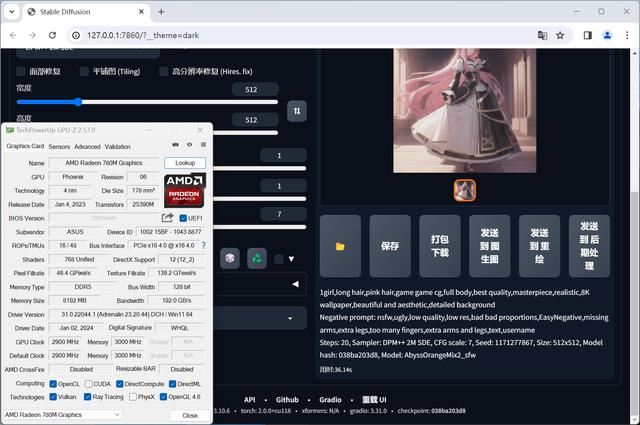Click the dice random seed icon
This screenshot has width=640, height=425.
click(230, 258)
